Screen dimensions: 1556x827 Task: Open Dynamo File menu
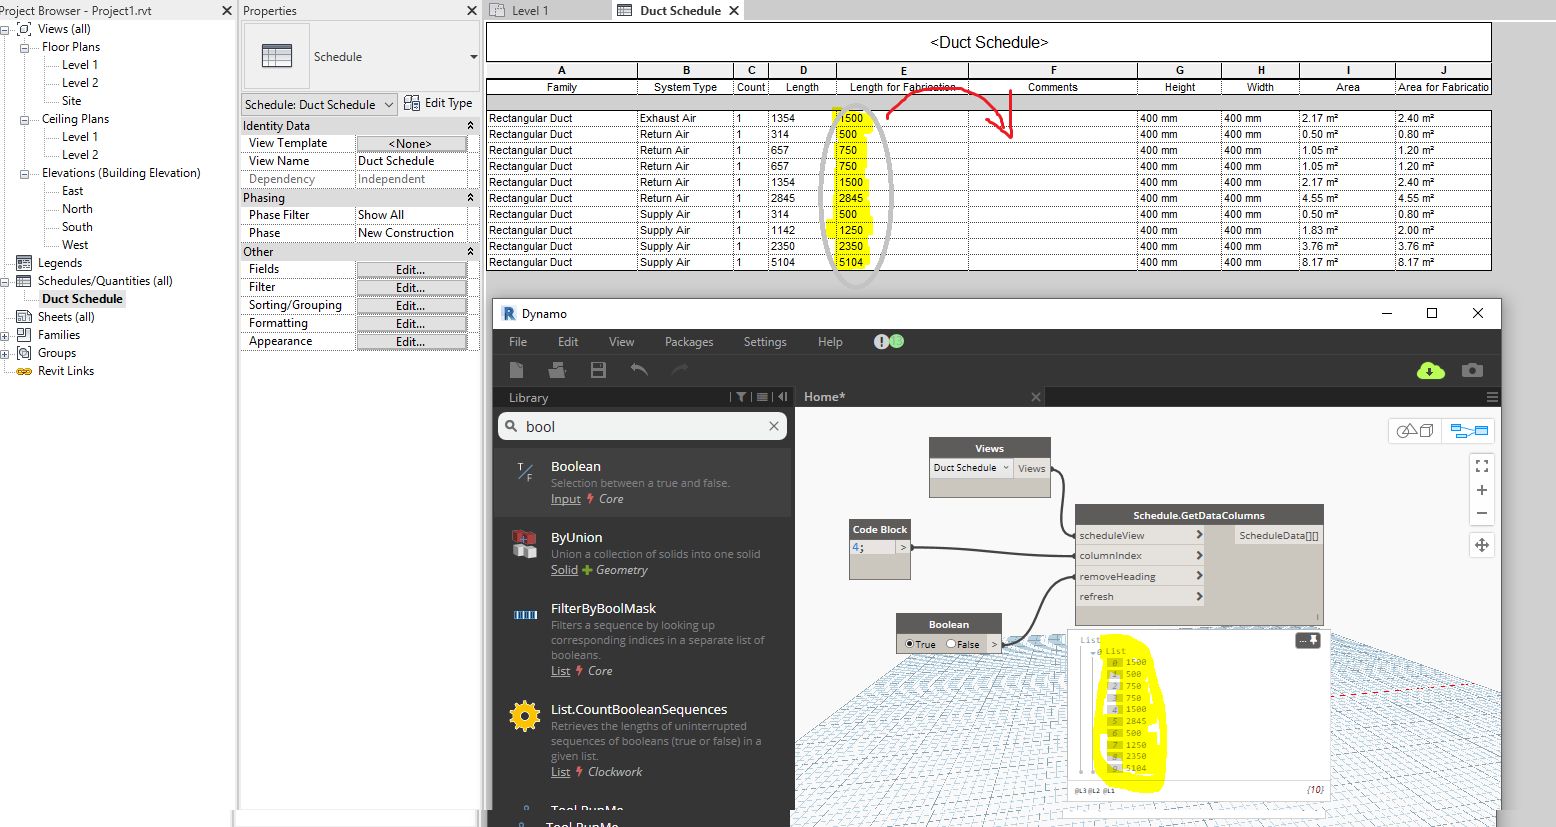coord(518,342)
